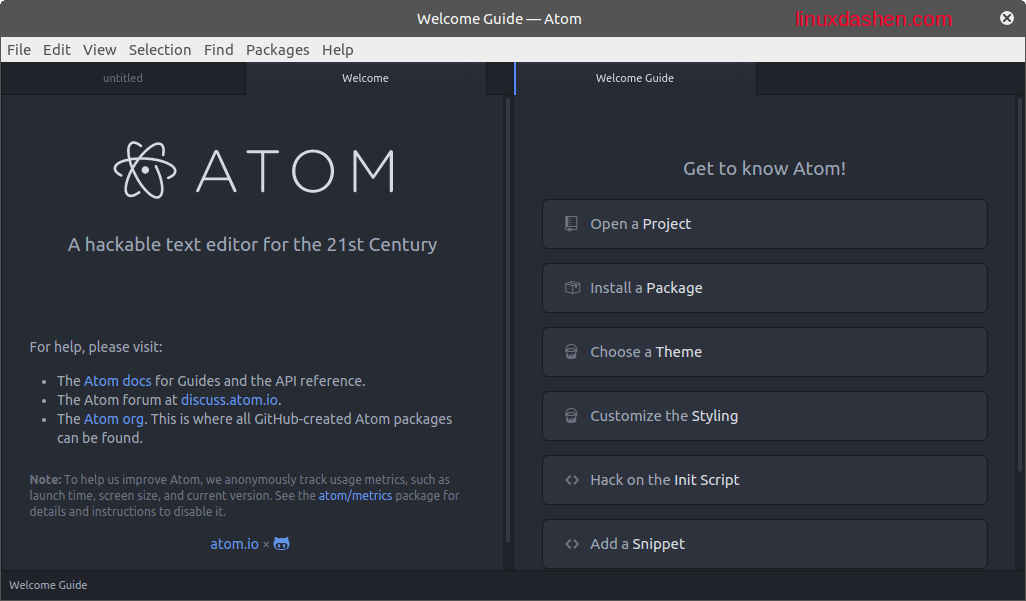
Task: Open the Atom docs link
Action: click(x=117, y=381)
